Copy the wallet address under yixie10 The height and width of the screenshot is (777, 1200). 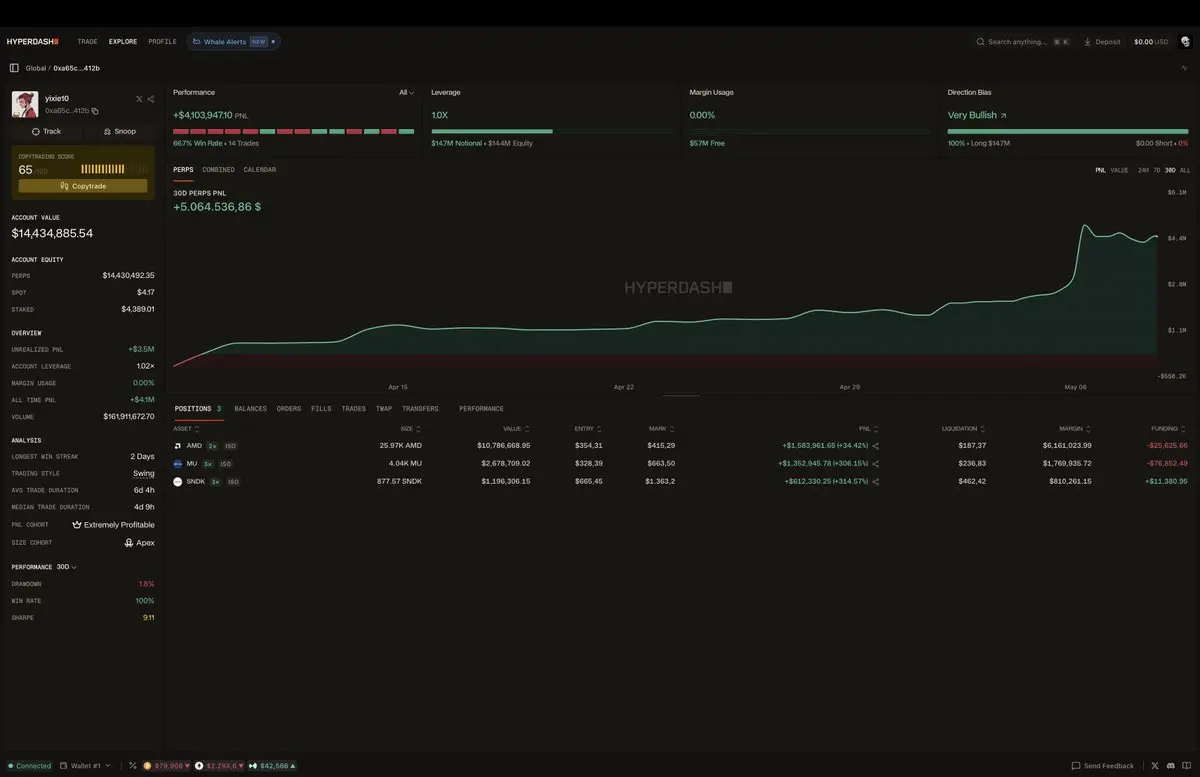point(95,111)
